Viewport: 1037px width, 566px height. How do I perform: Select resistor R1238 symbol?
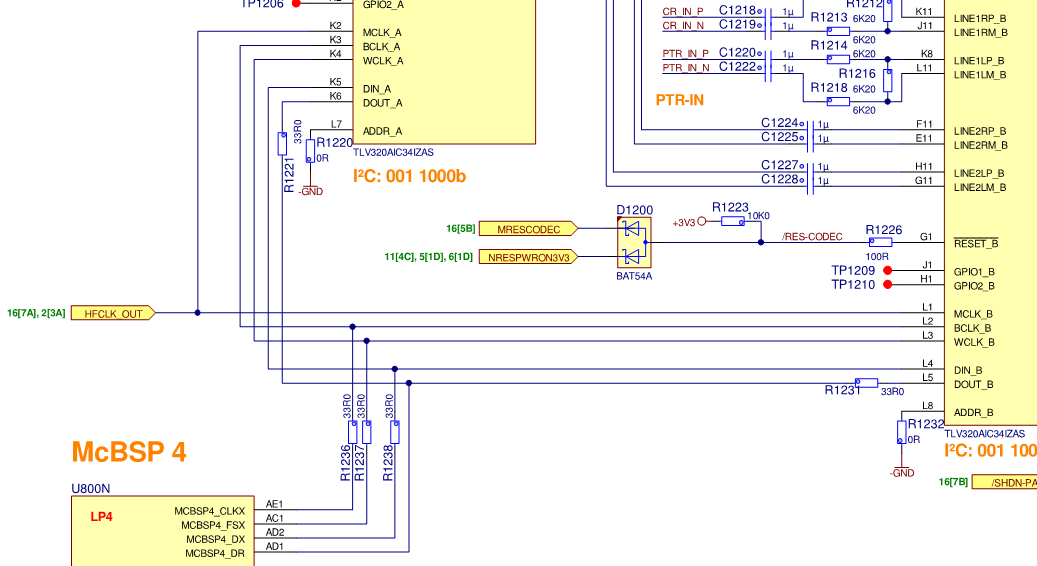[395, 432]
